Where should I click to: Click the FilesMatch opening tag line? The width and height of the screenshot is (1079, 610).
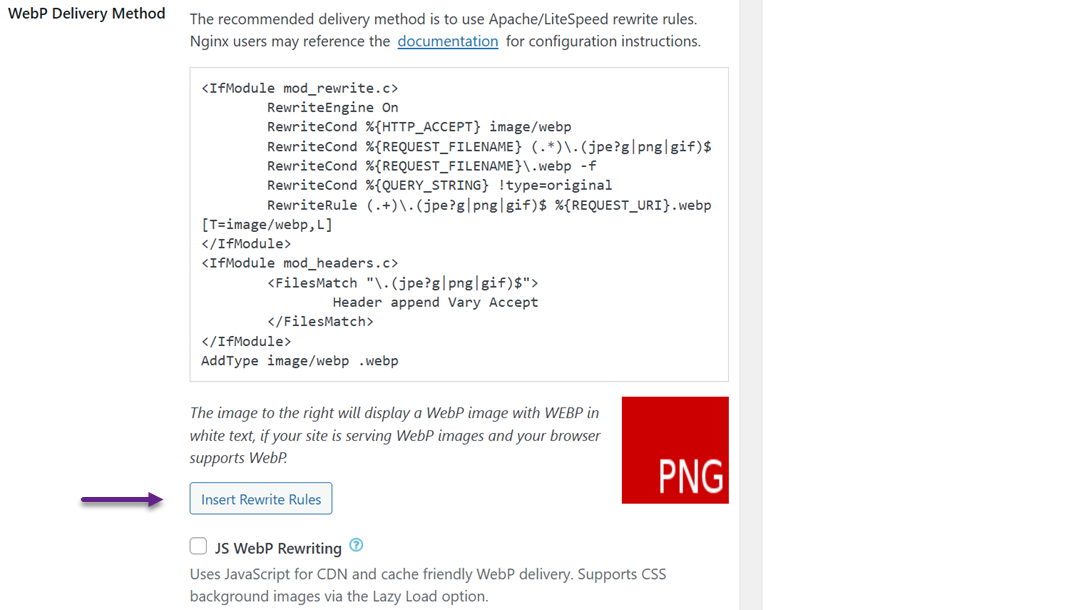click(402, 283)
